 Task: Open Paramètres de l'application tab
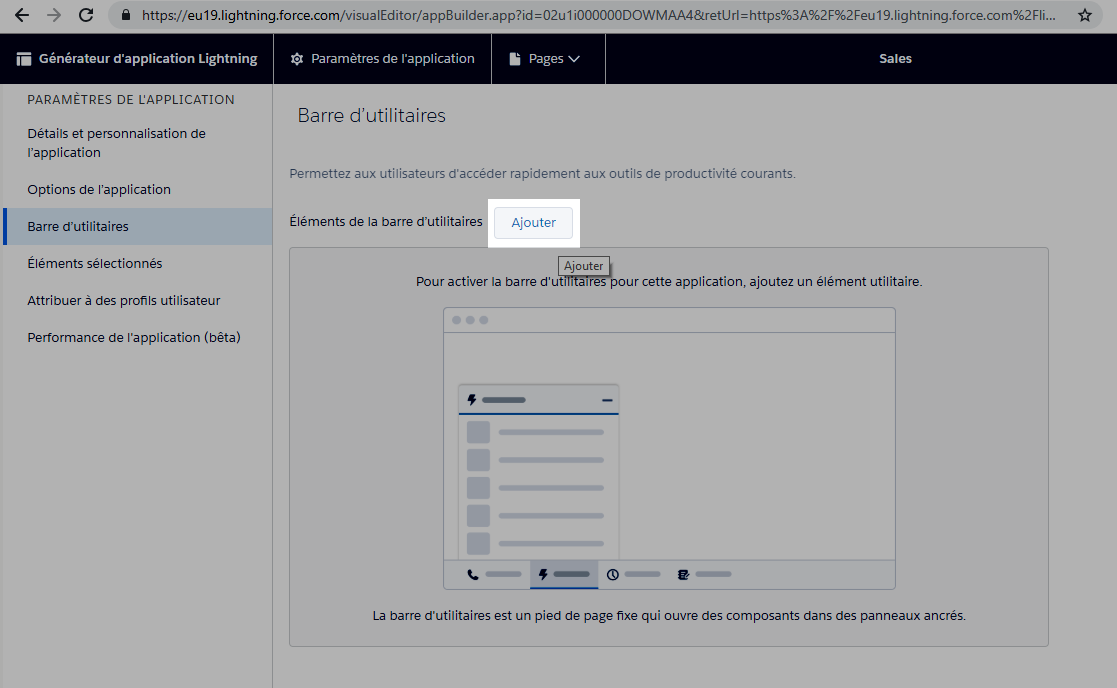[383, 59]
